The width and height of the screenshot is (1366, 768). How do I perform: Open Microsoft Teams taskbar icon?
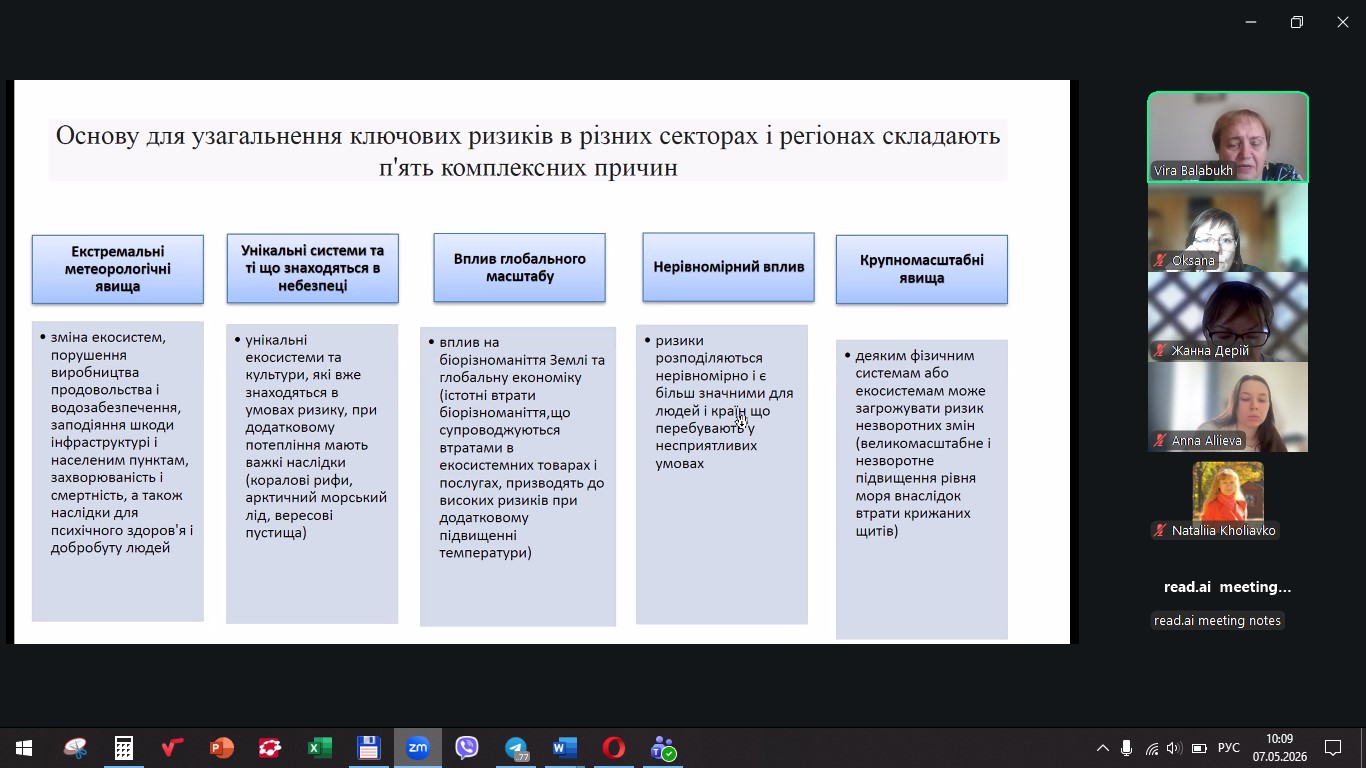pyautogui.click(x=663, y=748)
